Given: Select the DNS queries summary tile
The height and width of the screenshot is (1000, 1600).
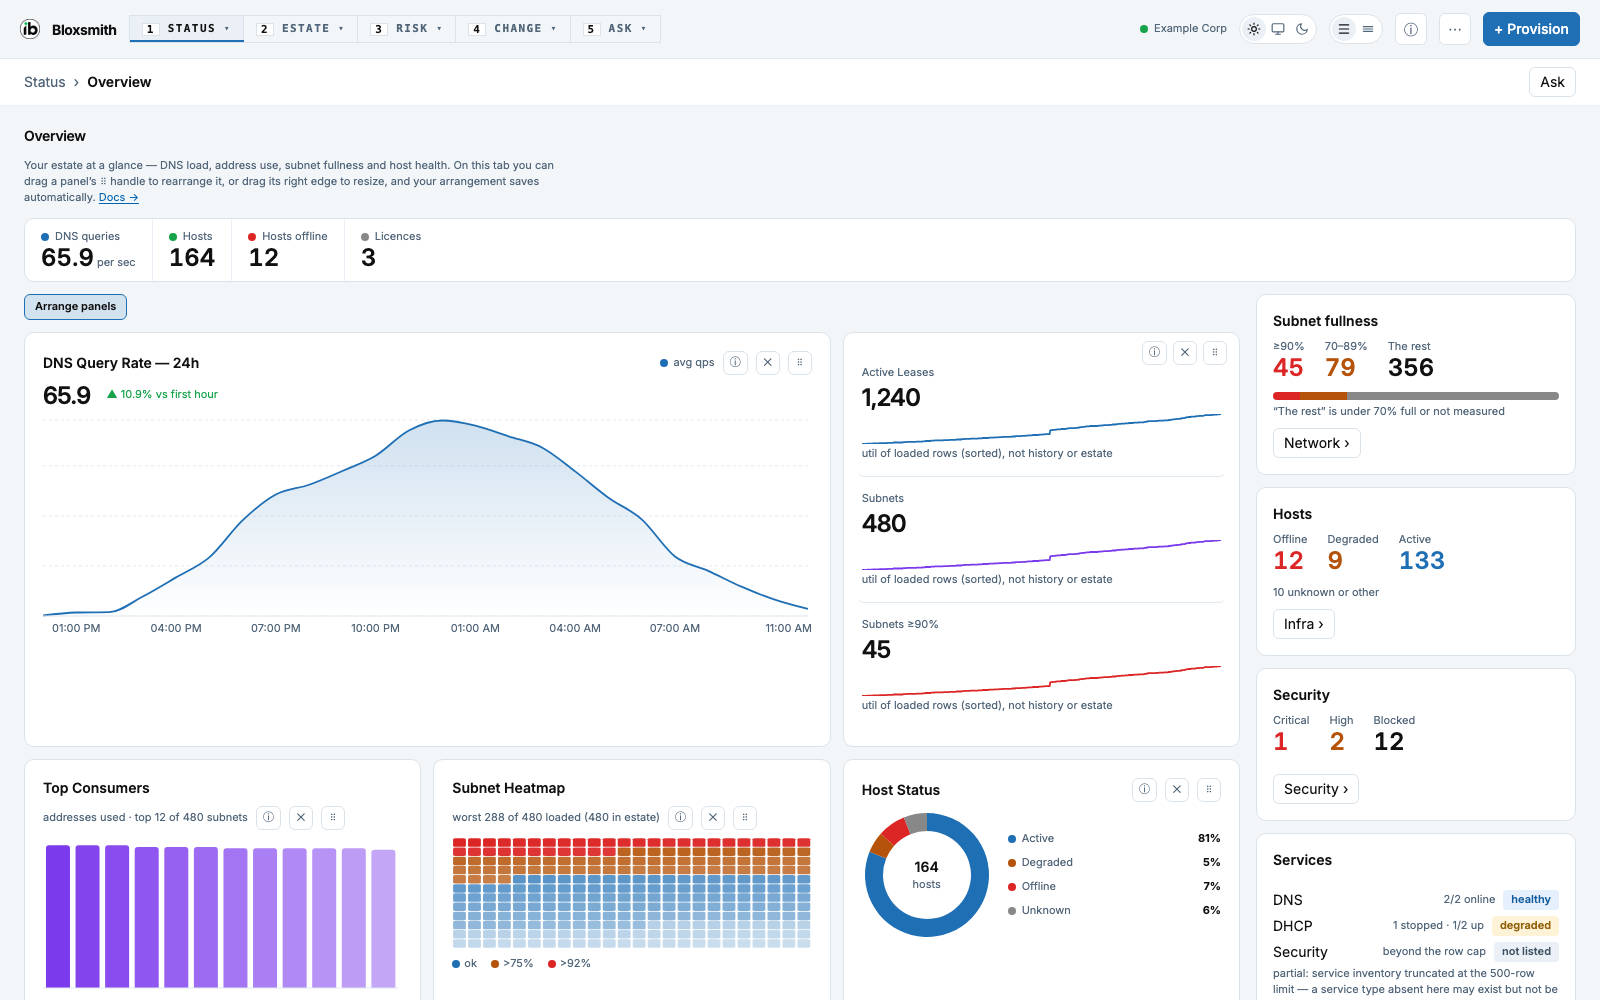Looking at the screenshot, I should 89,250.
